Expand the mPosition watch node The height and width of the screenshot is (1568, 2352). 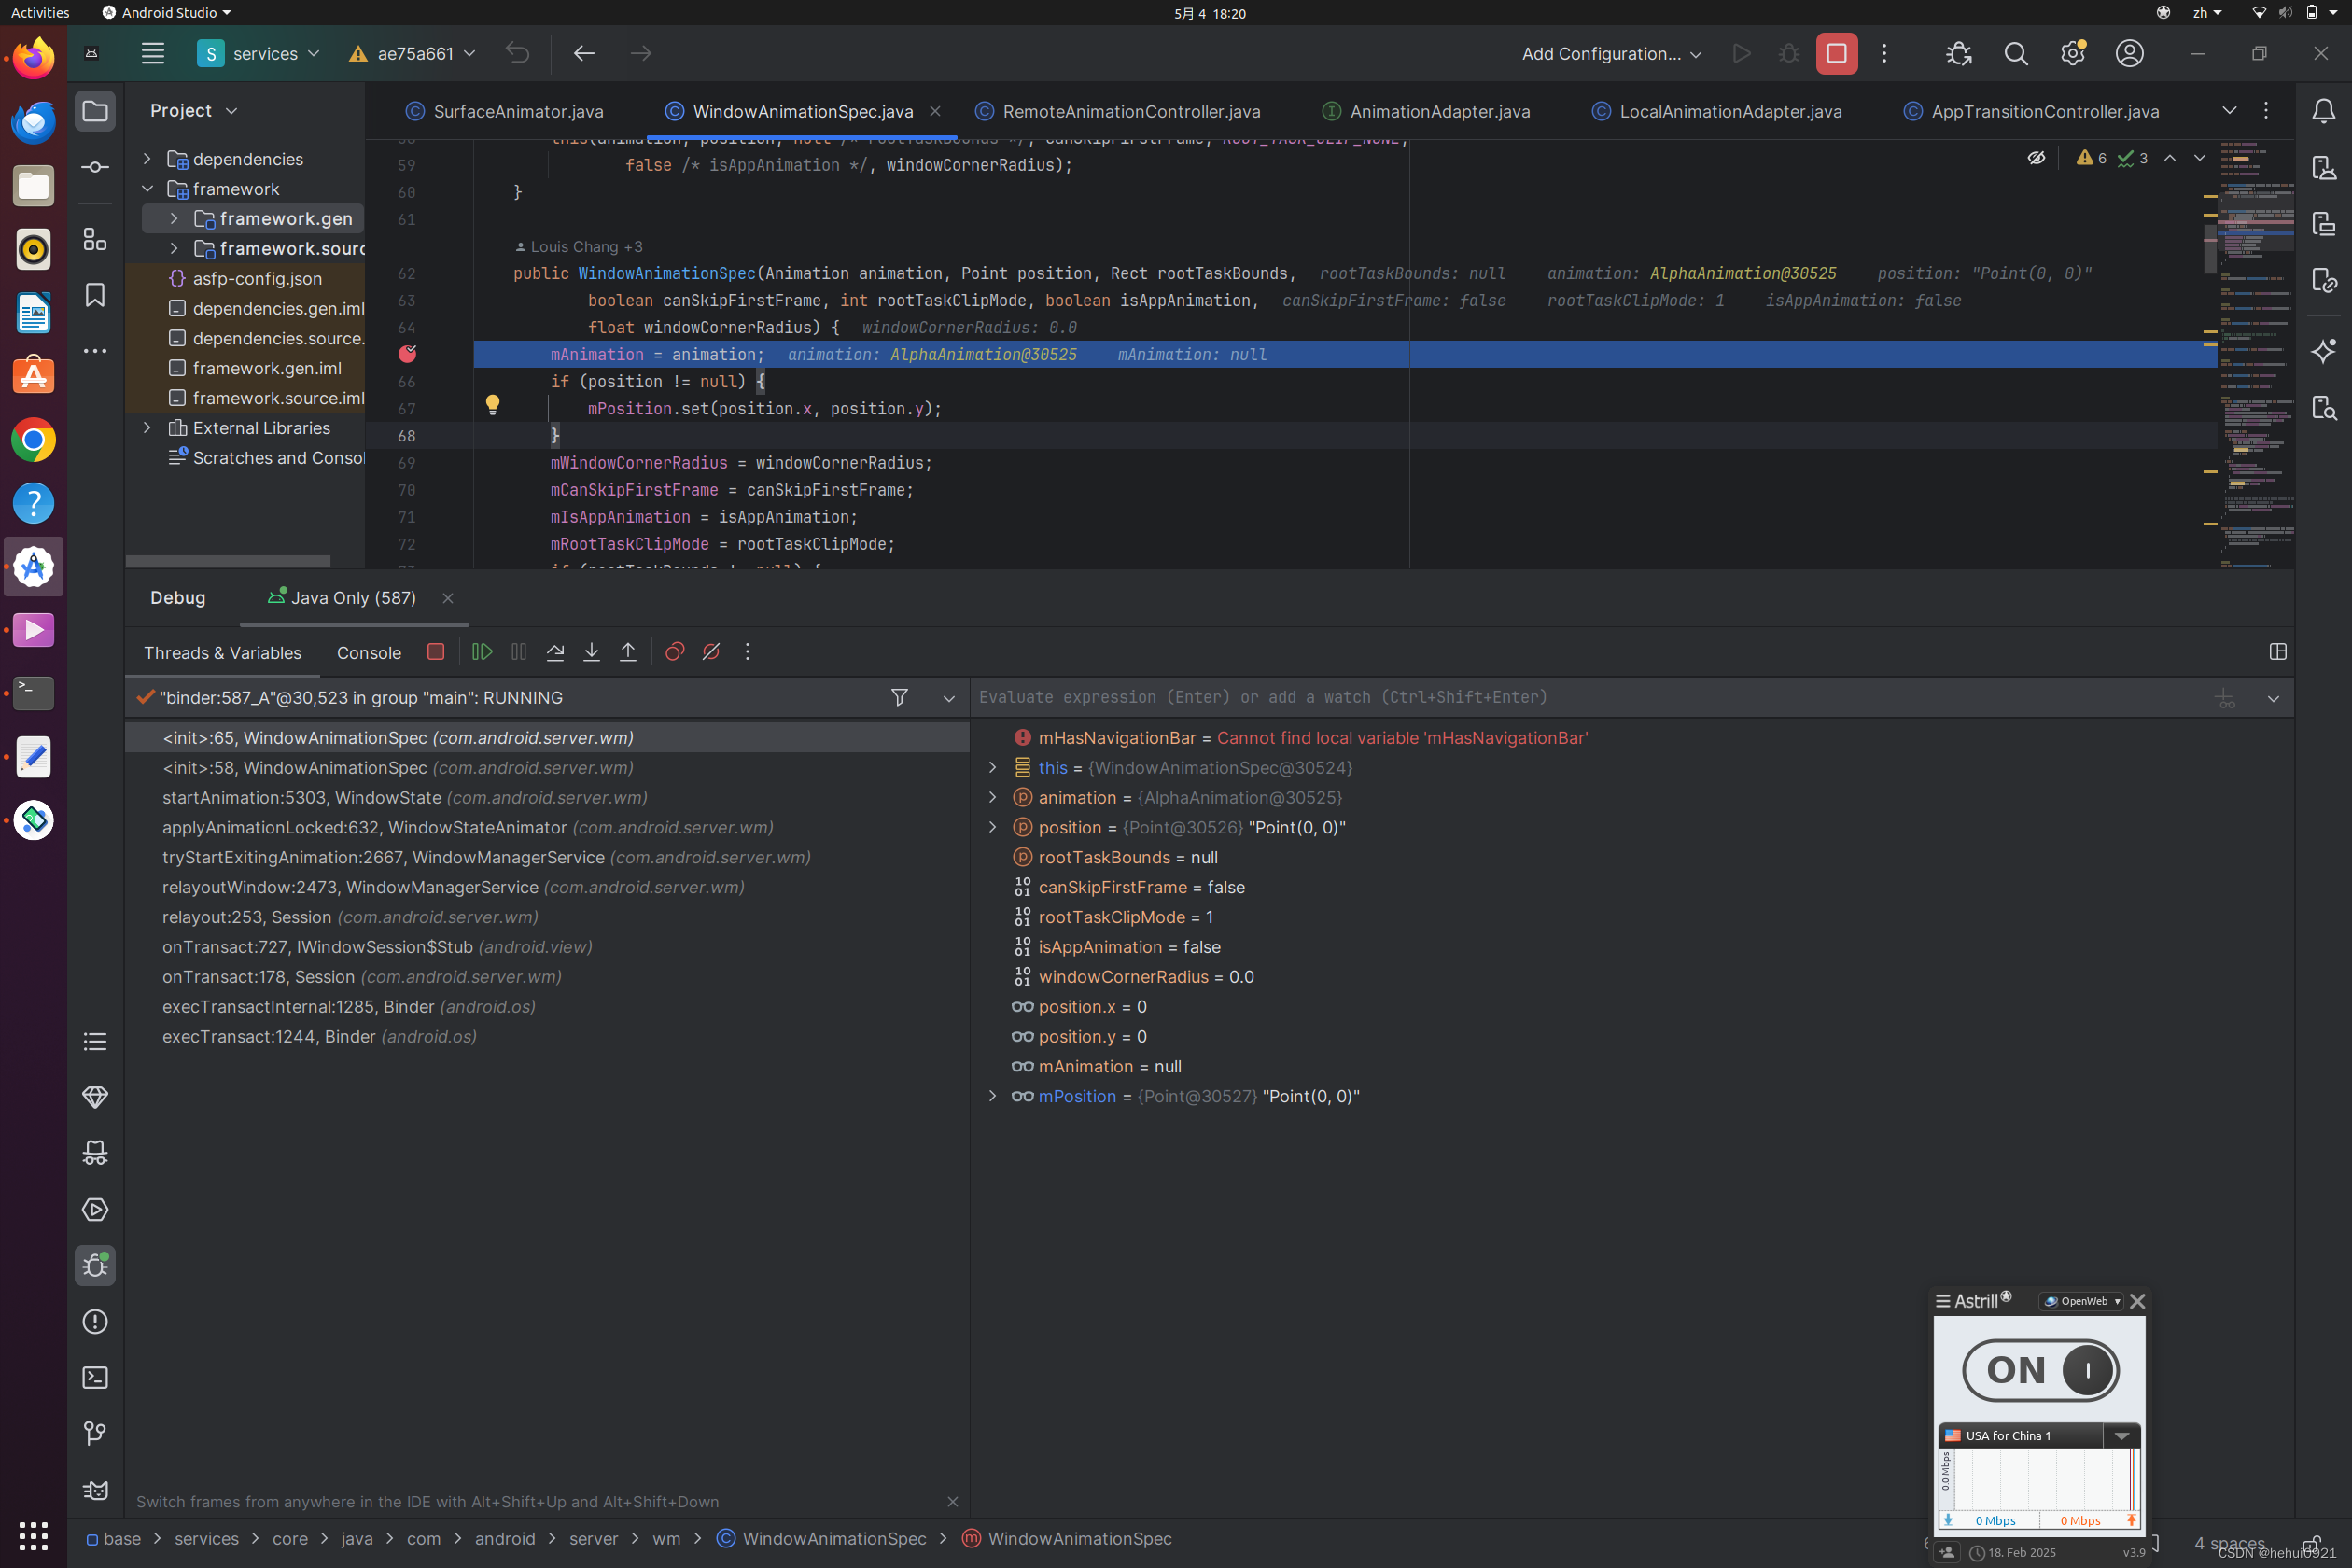coord(992,1096)
